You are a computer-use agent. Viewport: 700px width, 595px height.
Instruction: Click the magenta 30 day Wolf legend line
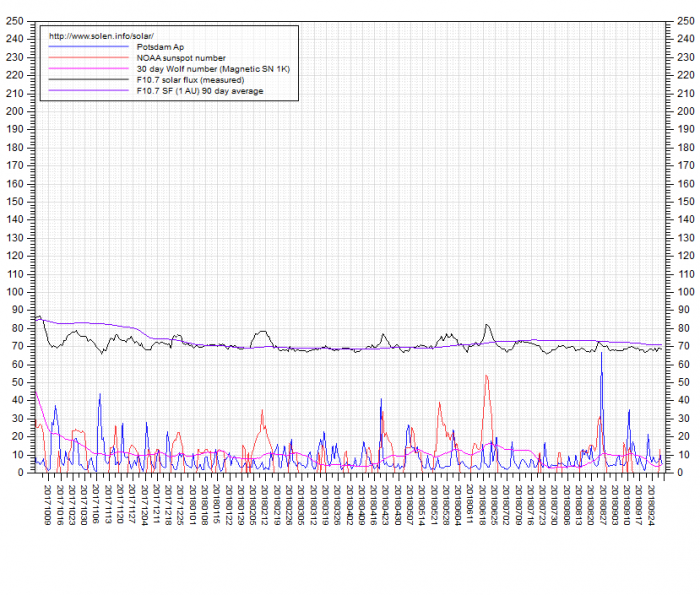tap(90, 69)
